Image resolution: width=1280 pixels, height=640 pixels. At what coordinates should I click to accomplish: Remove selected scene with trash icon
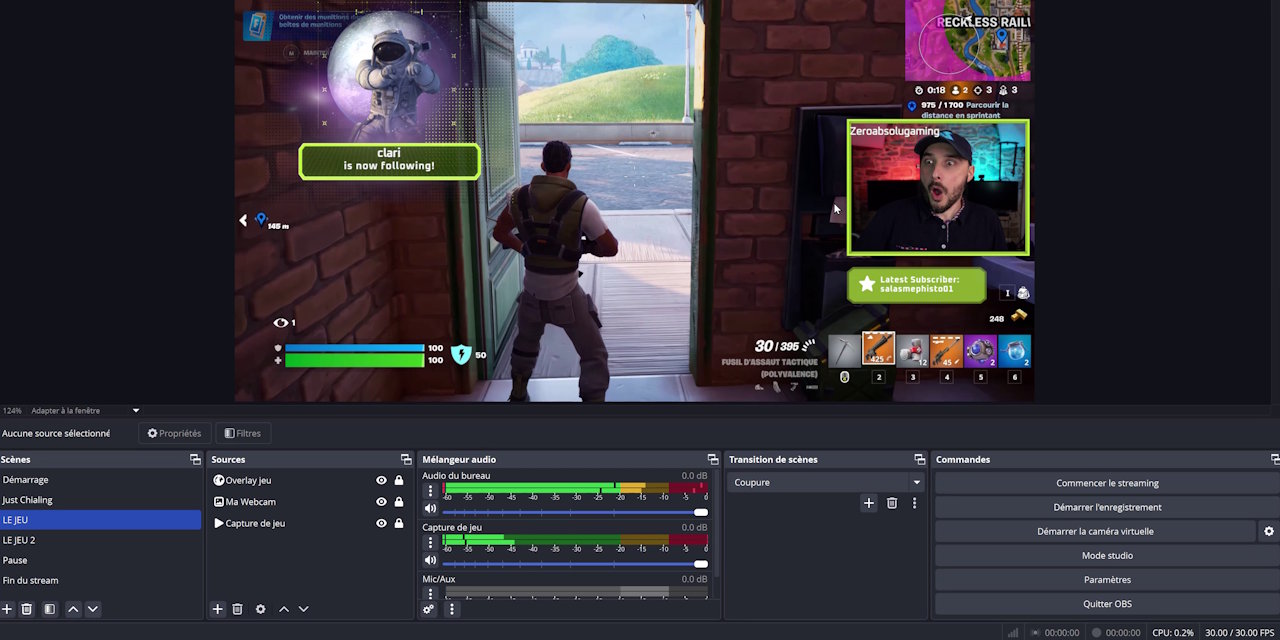click(27, 609)
